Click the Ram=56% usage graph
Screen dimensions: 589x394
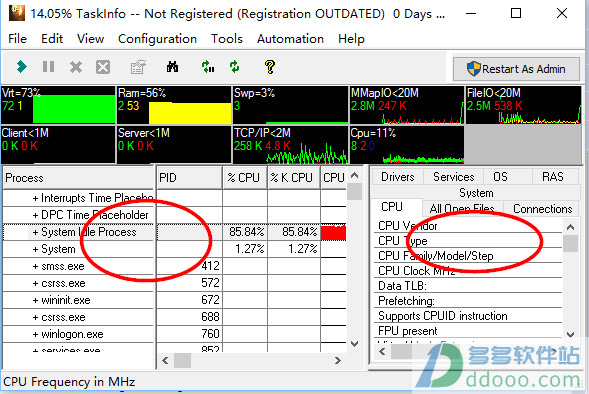point(174,105)
